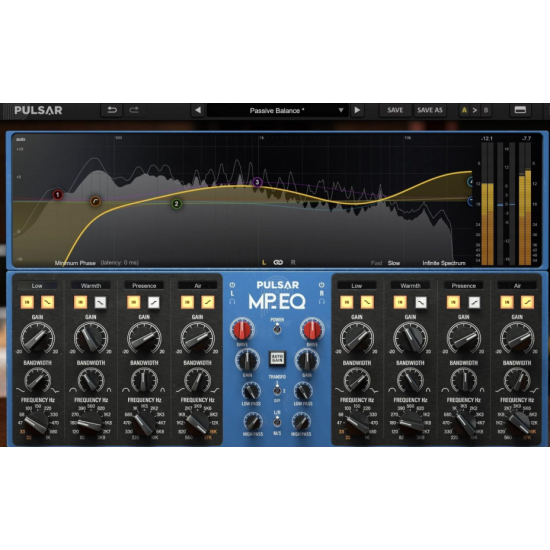Toggle left channel Low band shelf shape button
550x550 pixels.
(x=47, y=302)
